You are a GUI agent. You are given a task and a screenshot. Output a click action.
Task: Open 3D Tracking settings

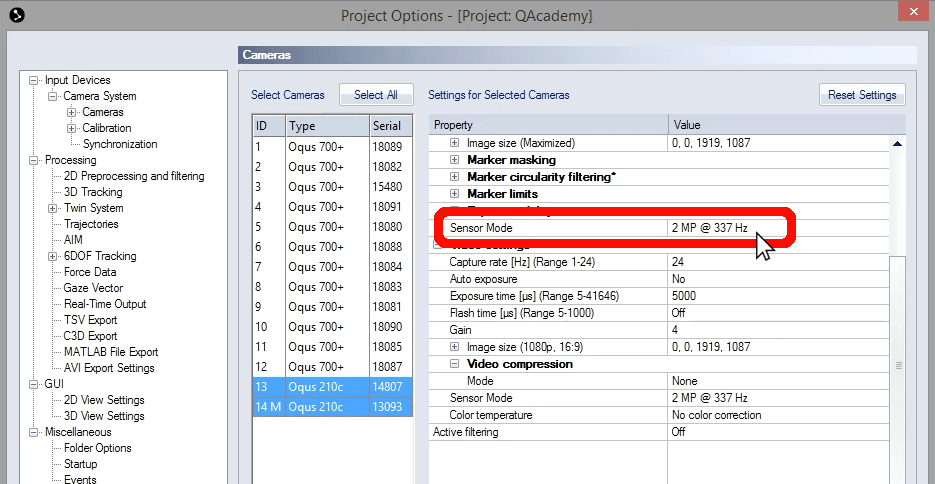[93, 192]
